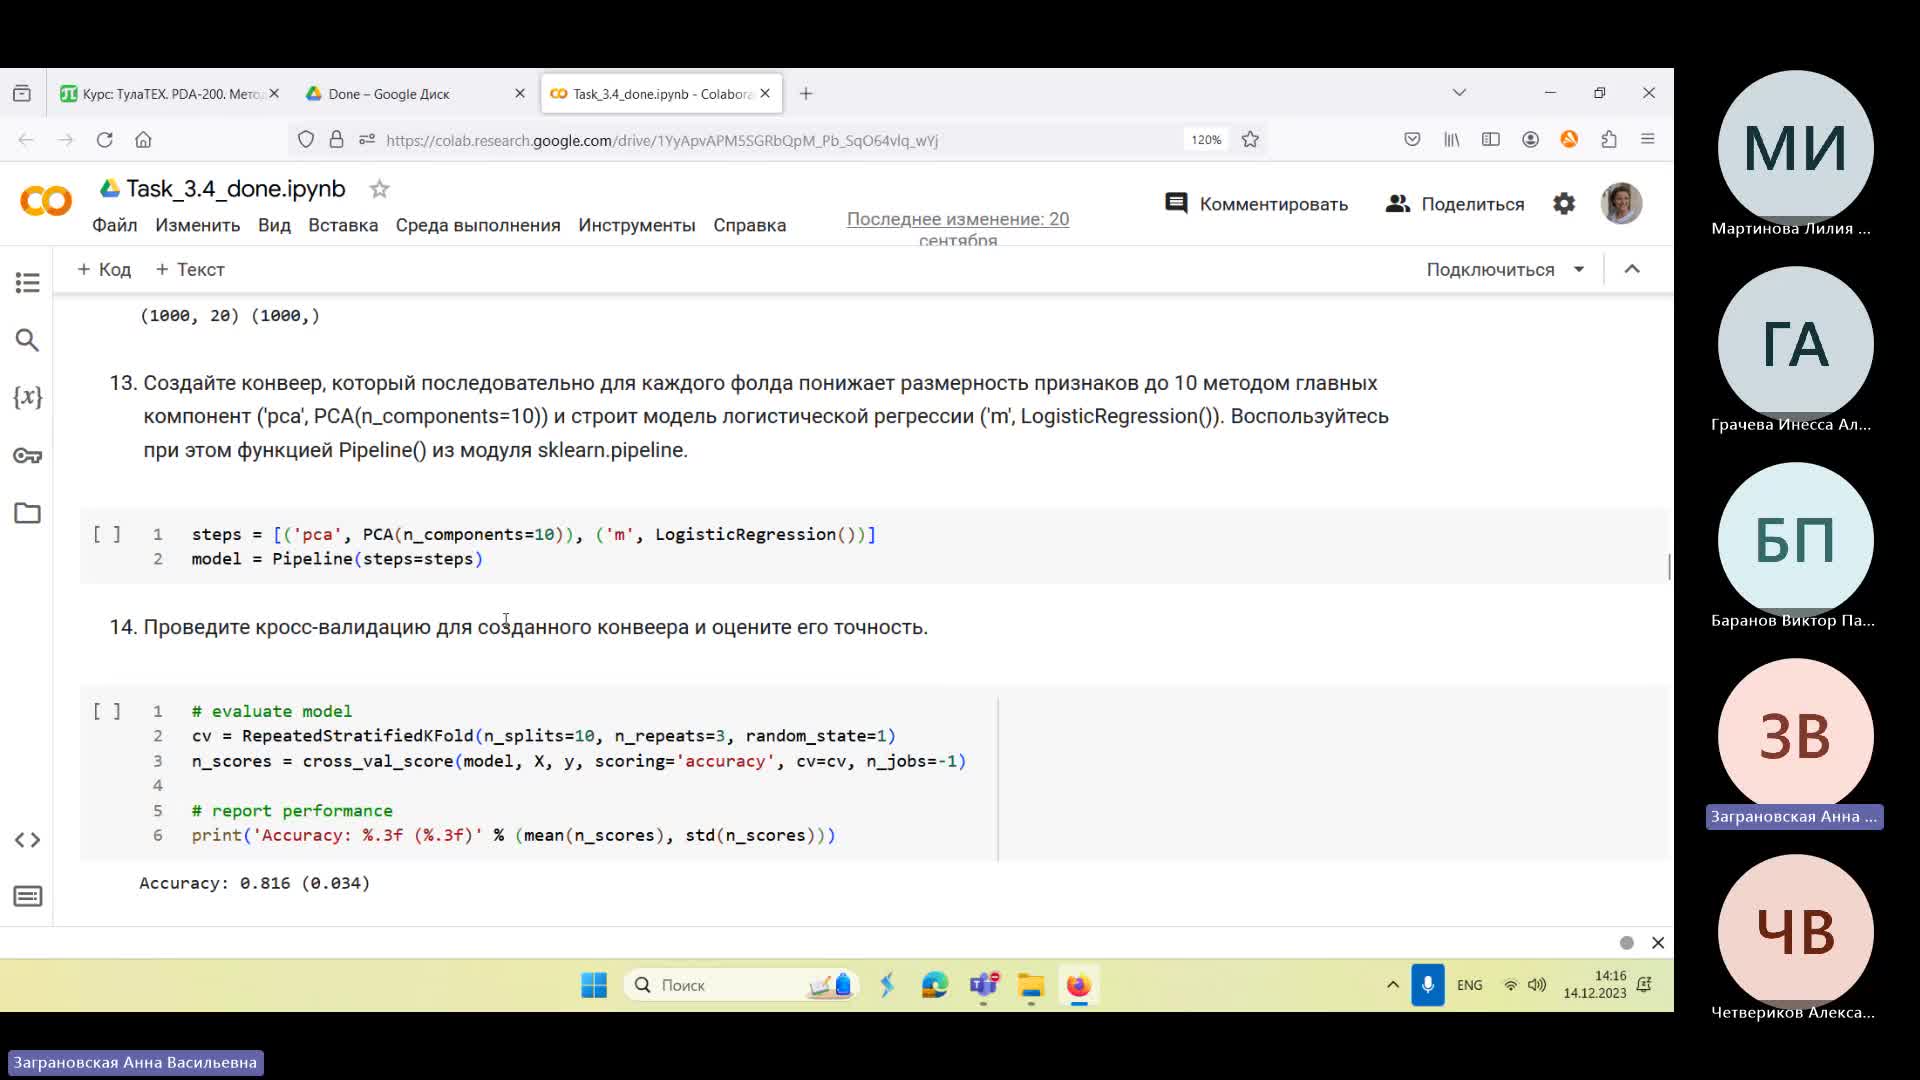Open Firefox extensions puzzle icon
This screenshot has height=1080, width=1920.
pyautogui.click(x=1608, y=140)
